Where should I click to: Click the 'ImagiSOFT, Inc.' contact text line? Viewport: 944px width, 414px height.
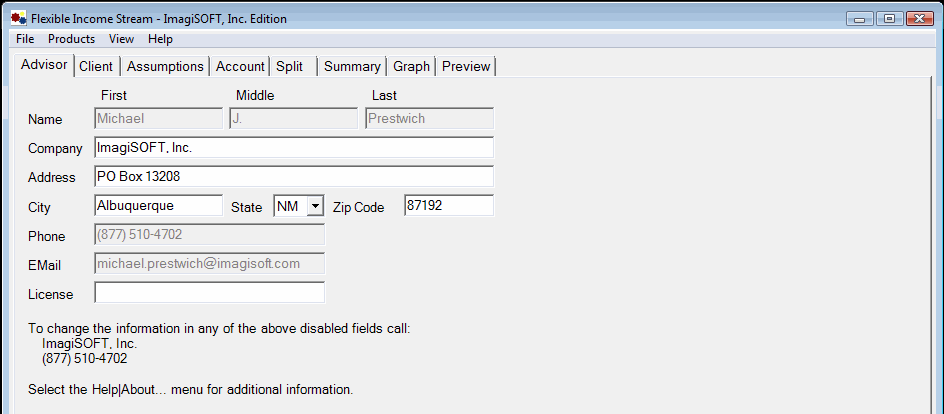(x=90, y=344)
